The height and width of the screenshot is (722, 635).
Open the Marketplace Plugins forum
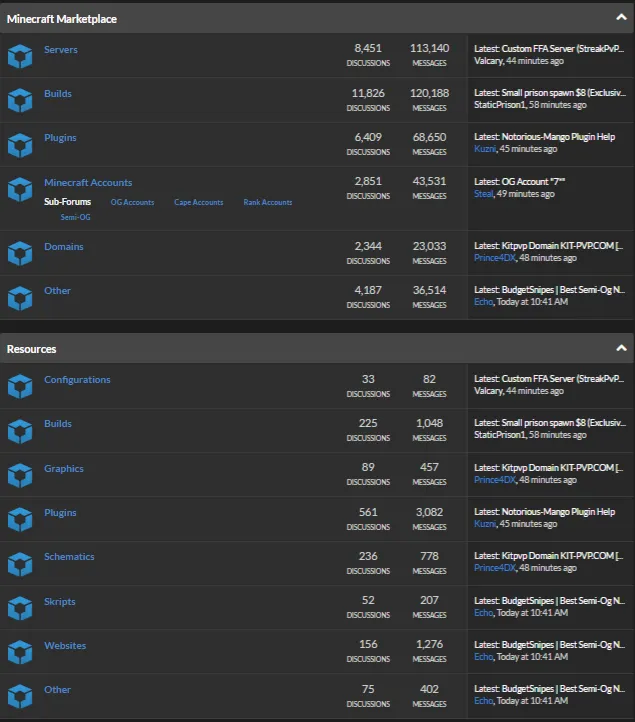(60, 138)
